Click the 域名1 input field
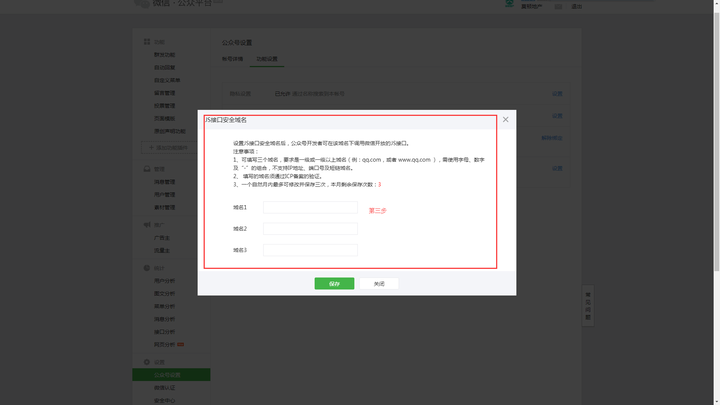 [x=310, y=207]
